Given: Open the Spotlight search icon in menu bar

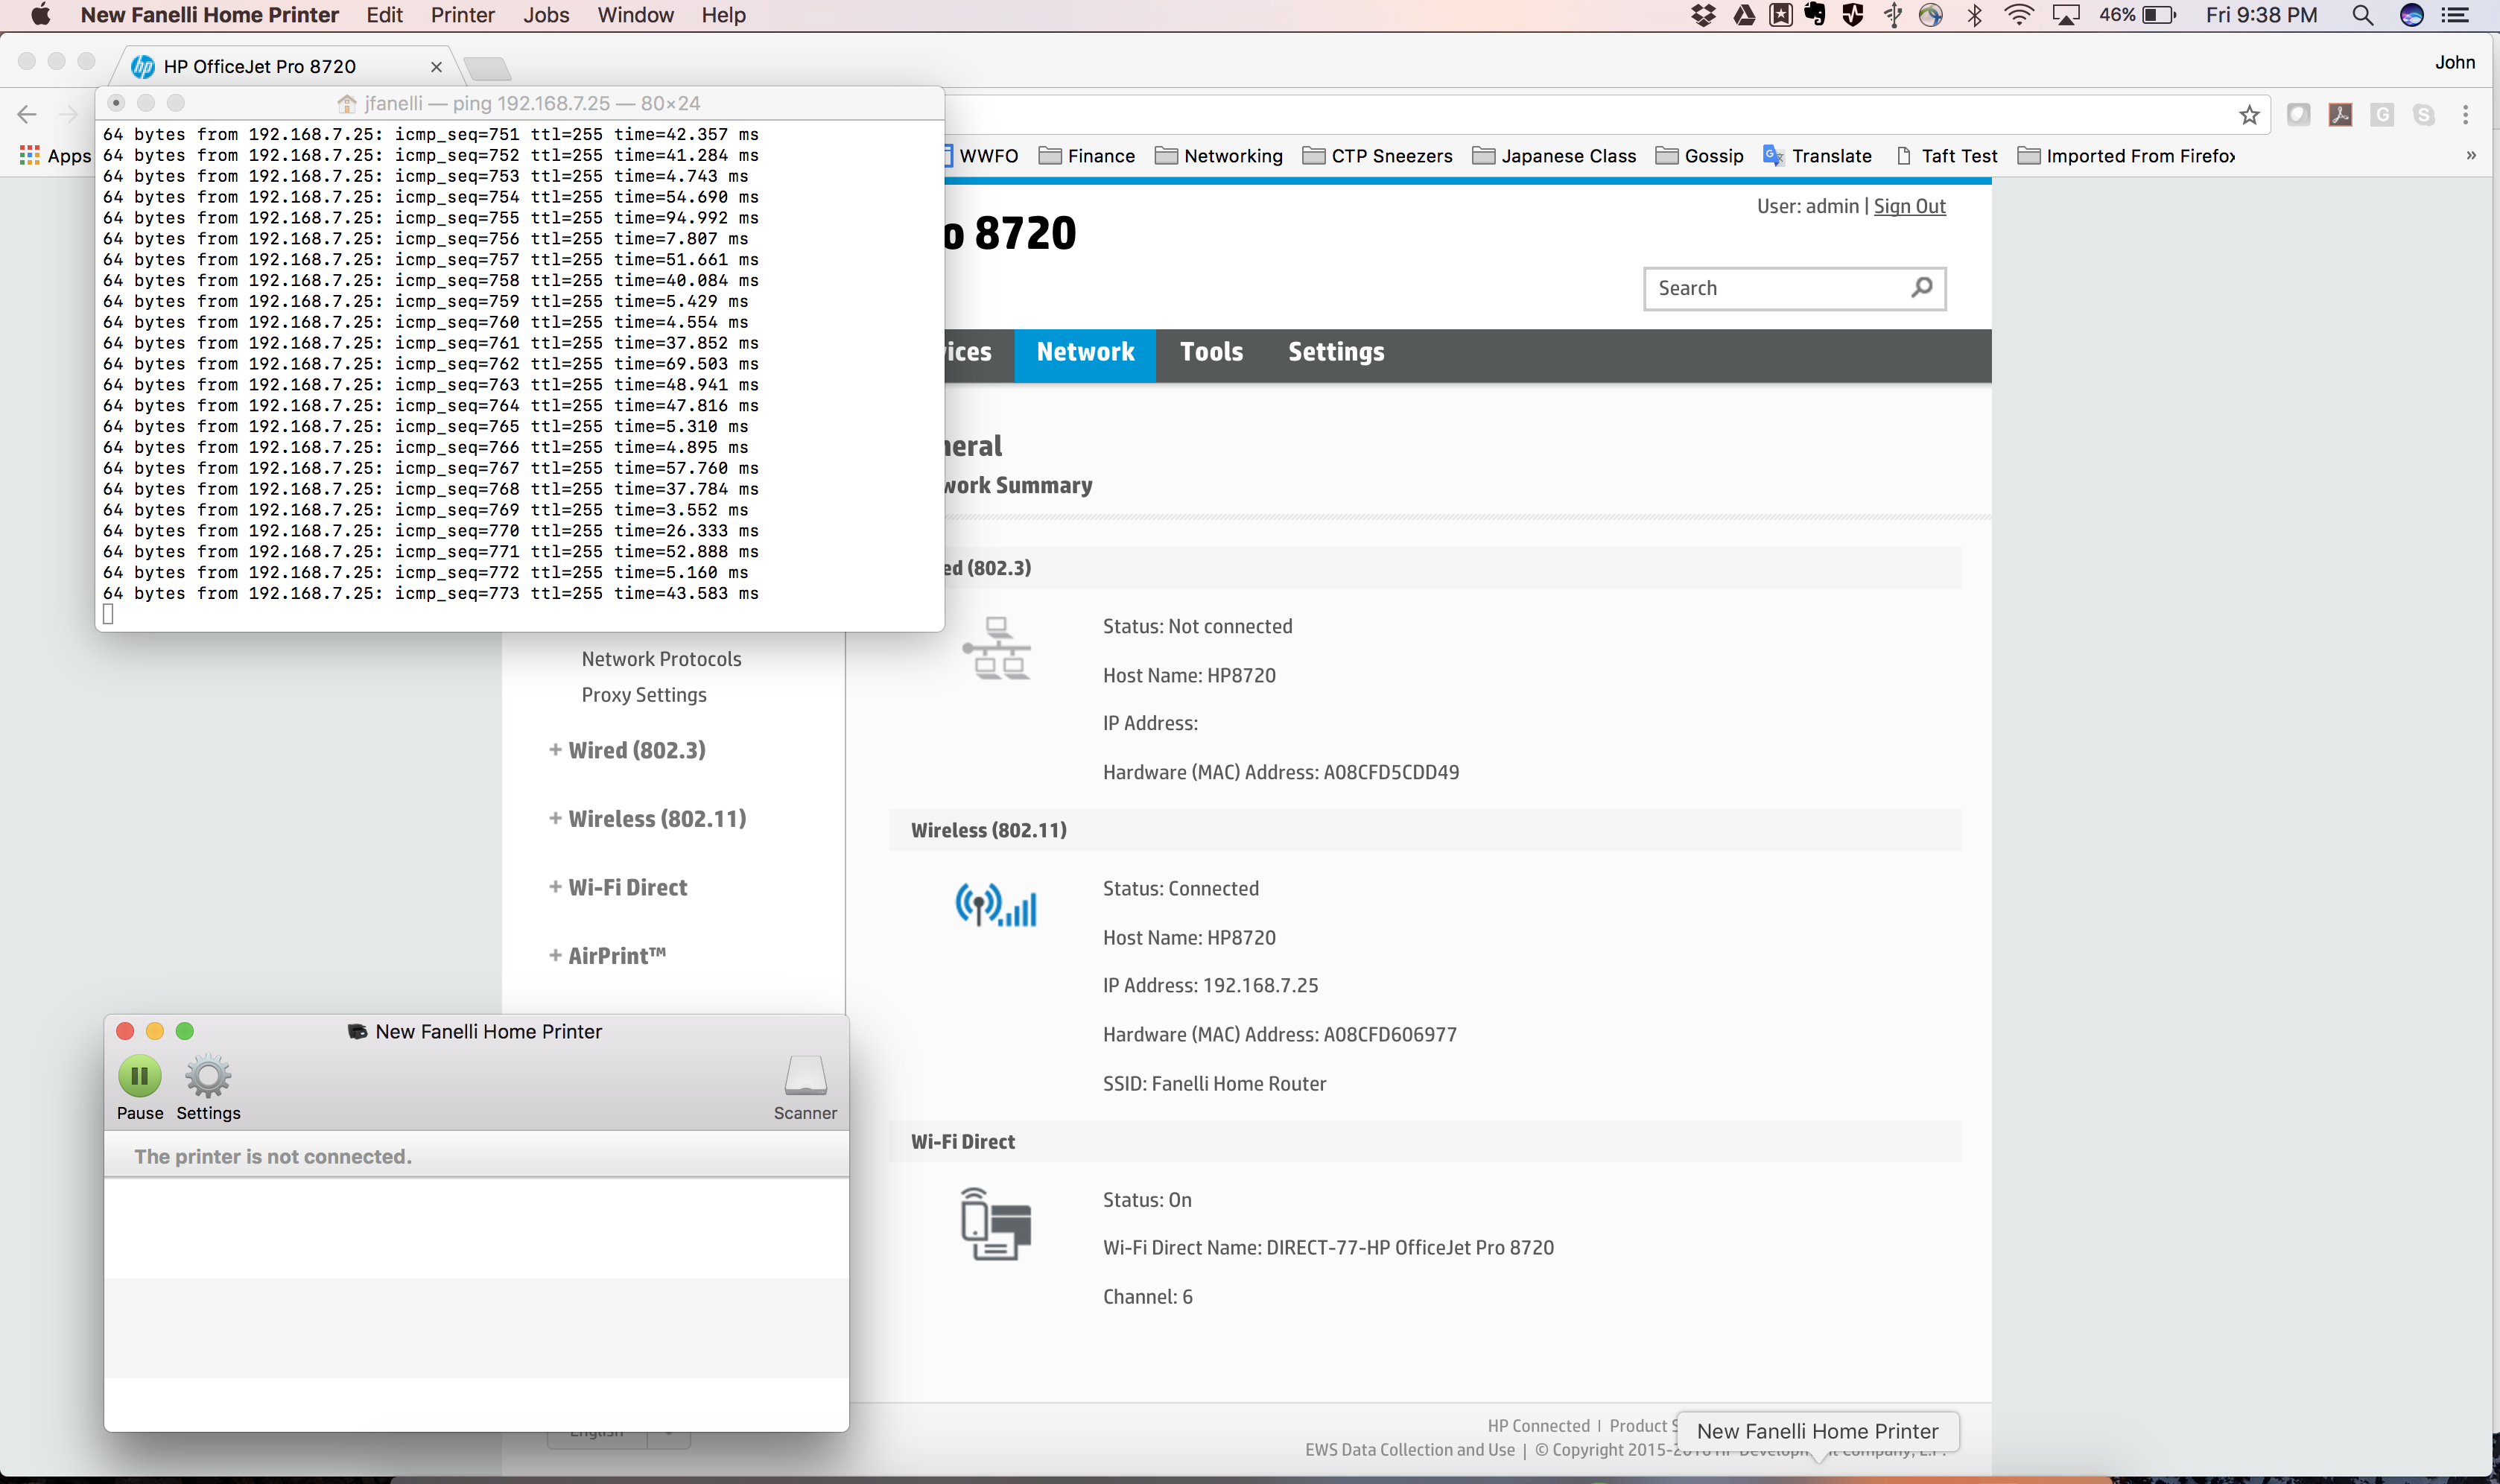Looking at the screenshot, I should tap(2362, 15).
